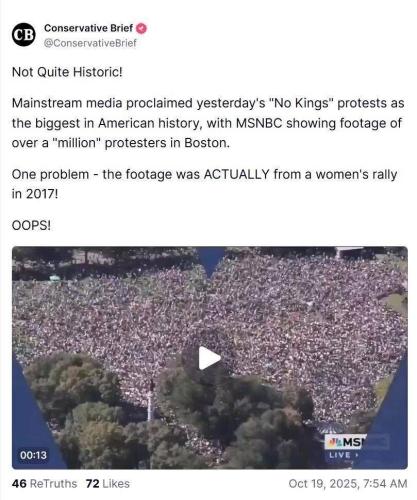Open the Conservative Brief display name
Image resolution: width=417 pixels, height=500 pixels.
tap(88, 28)
